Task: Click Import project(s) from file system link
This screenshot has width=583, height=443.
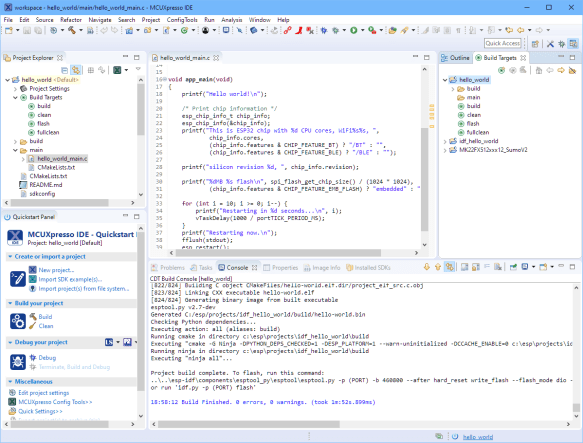Action: [84, 289]
